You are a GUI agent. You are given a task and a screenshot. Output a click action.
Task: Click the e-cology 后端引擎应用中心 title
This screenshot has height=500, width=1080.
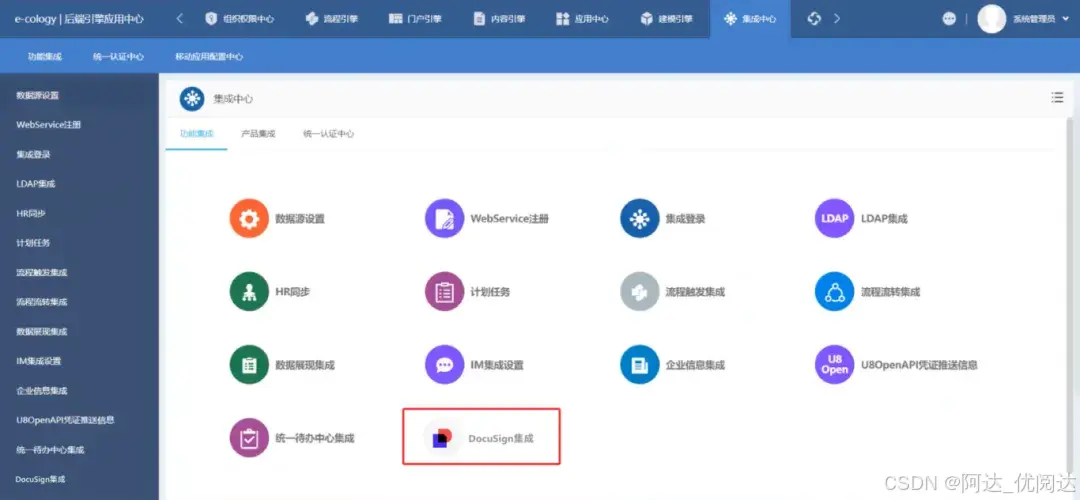coord(79,19)
